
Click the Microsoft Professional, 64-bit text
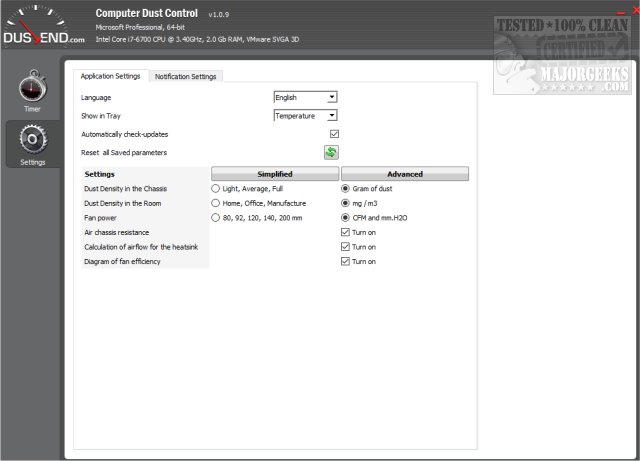[x=140, y=27]
